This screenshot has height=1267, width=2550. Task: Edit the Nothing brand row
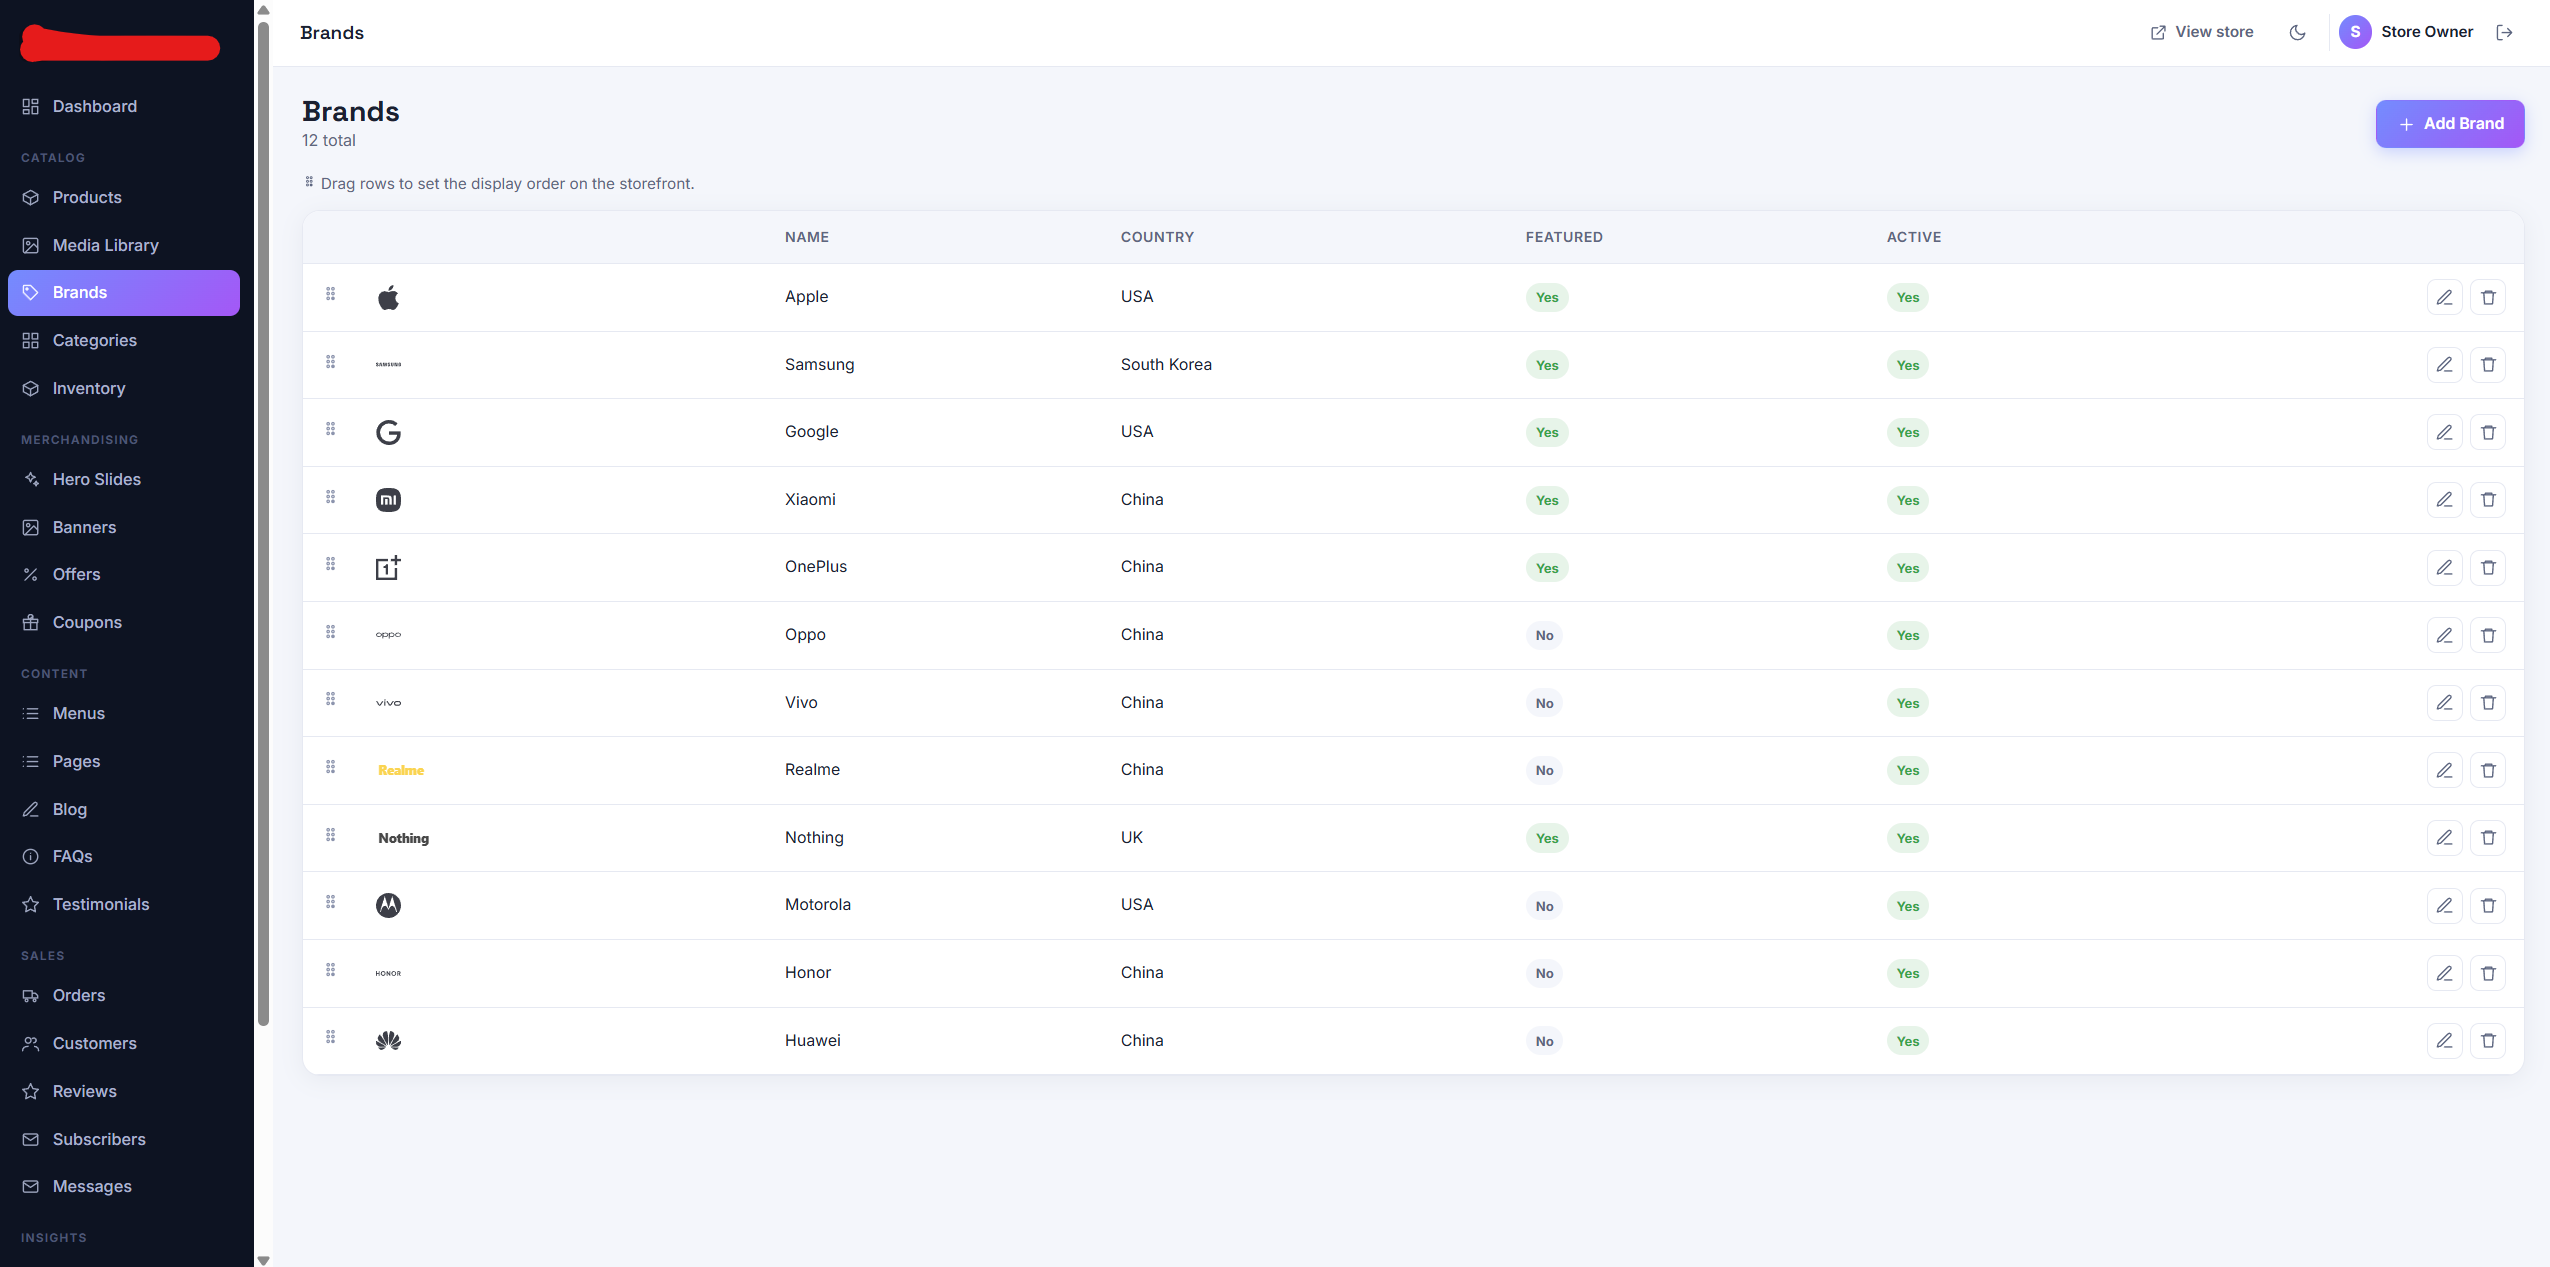pyautogui.click(x=2444, y=838)
